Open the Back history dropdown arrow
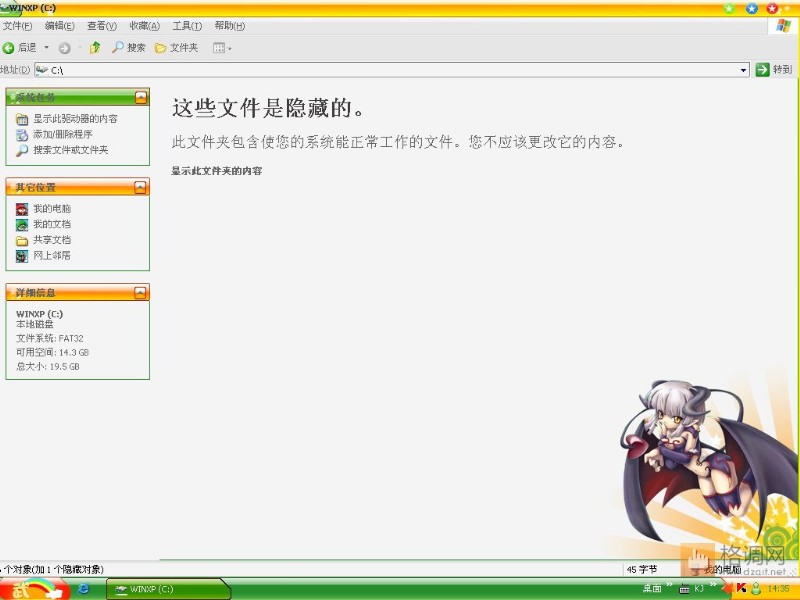 pos(46,48)
